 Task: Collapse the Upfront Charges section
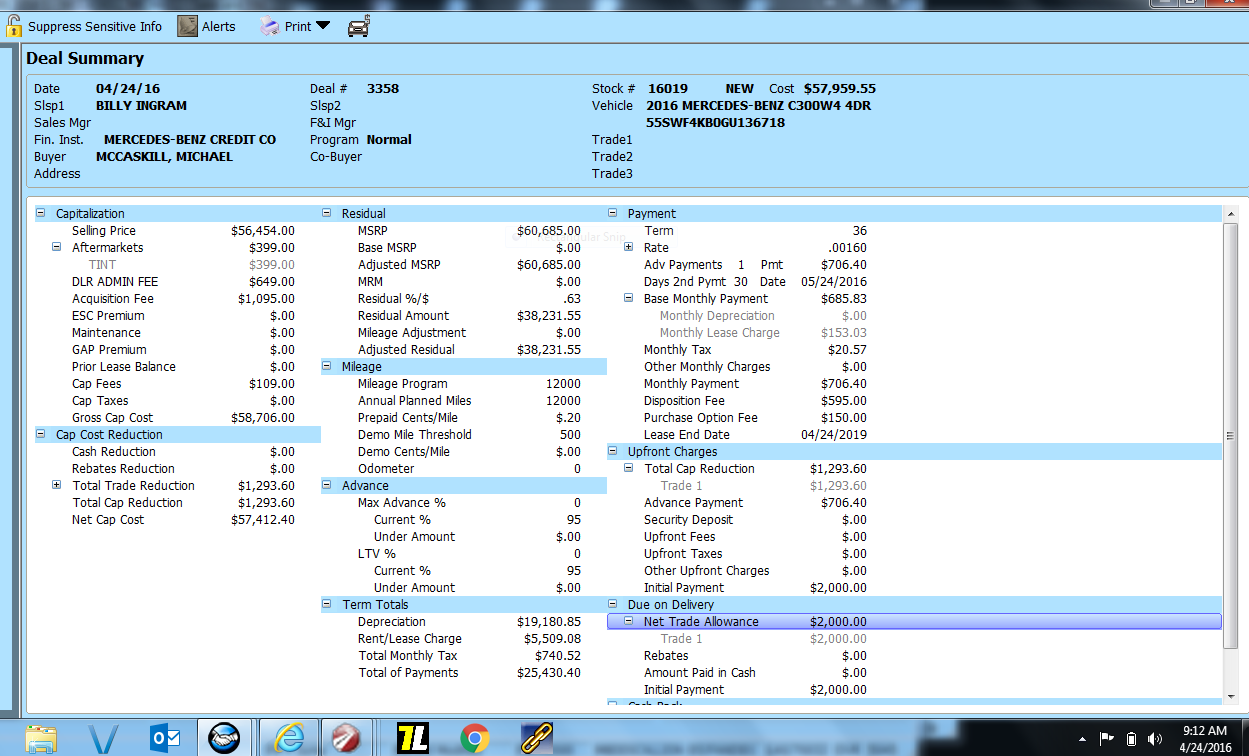click(x=613, y=451)
